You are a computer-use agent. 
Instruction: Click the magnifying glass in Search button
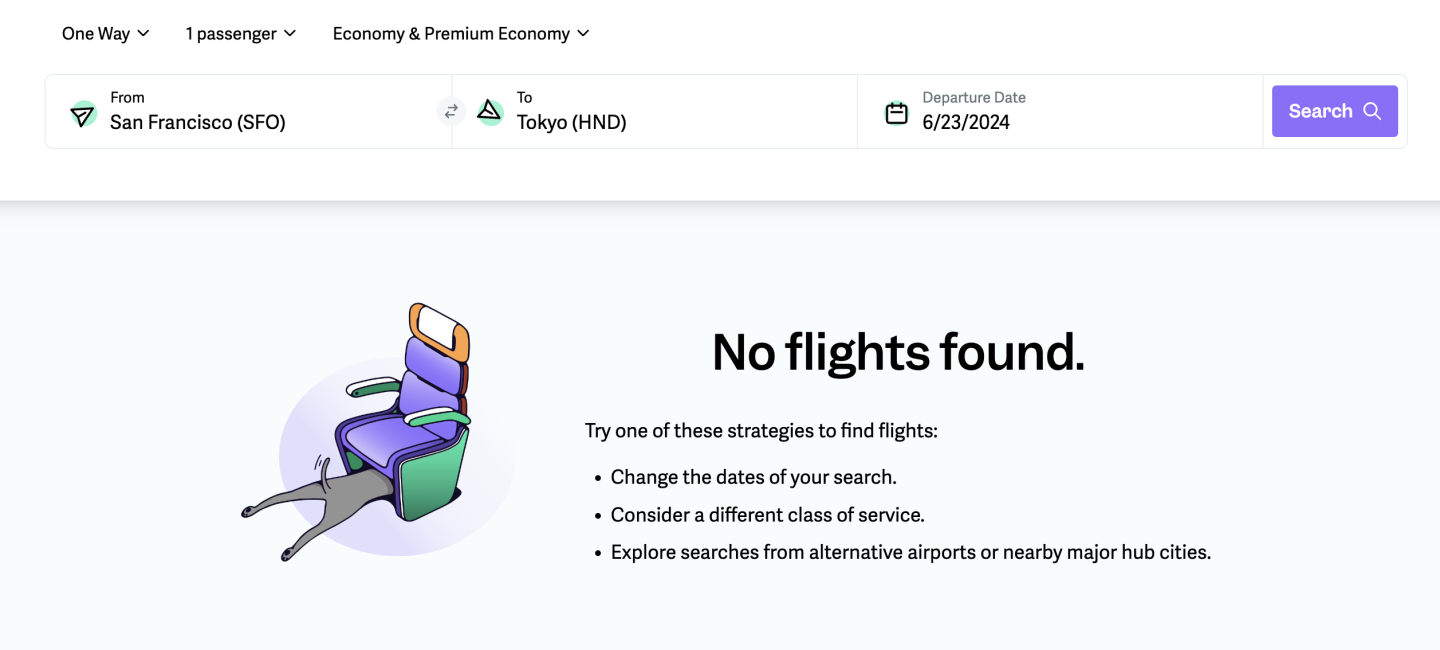[1372, 111]
